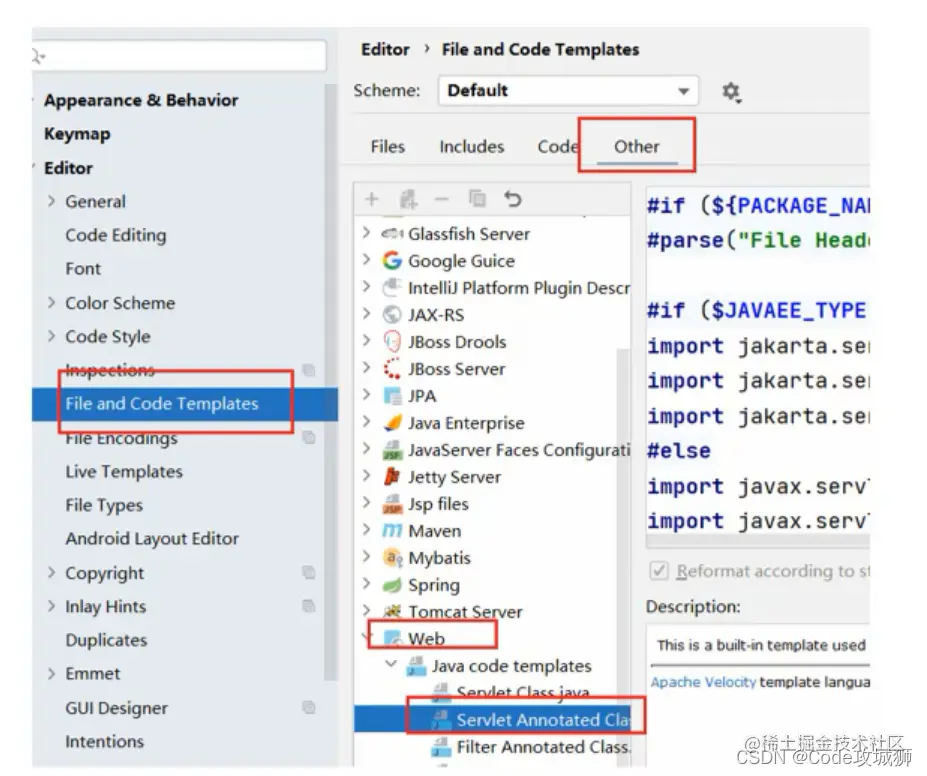927x776 pixels.
Task: Open the Apache Velocity link
Action: [703, 682]
